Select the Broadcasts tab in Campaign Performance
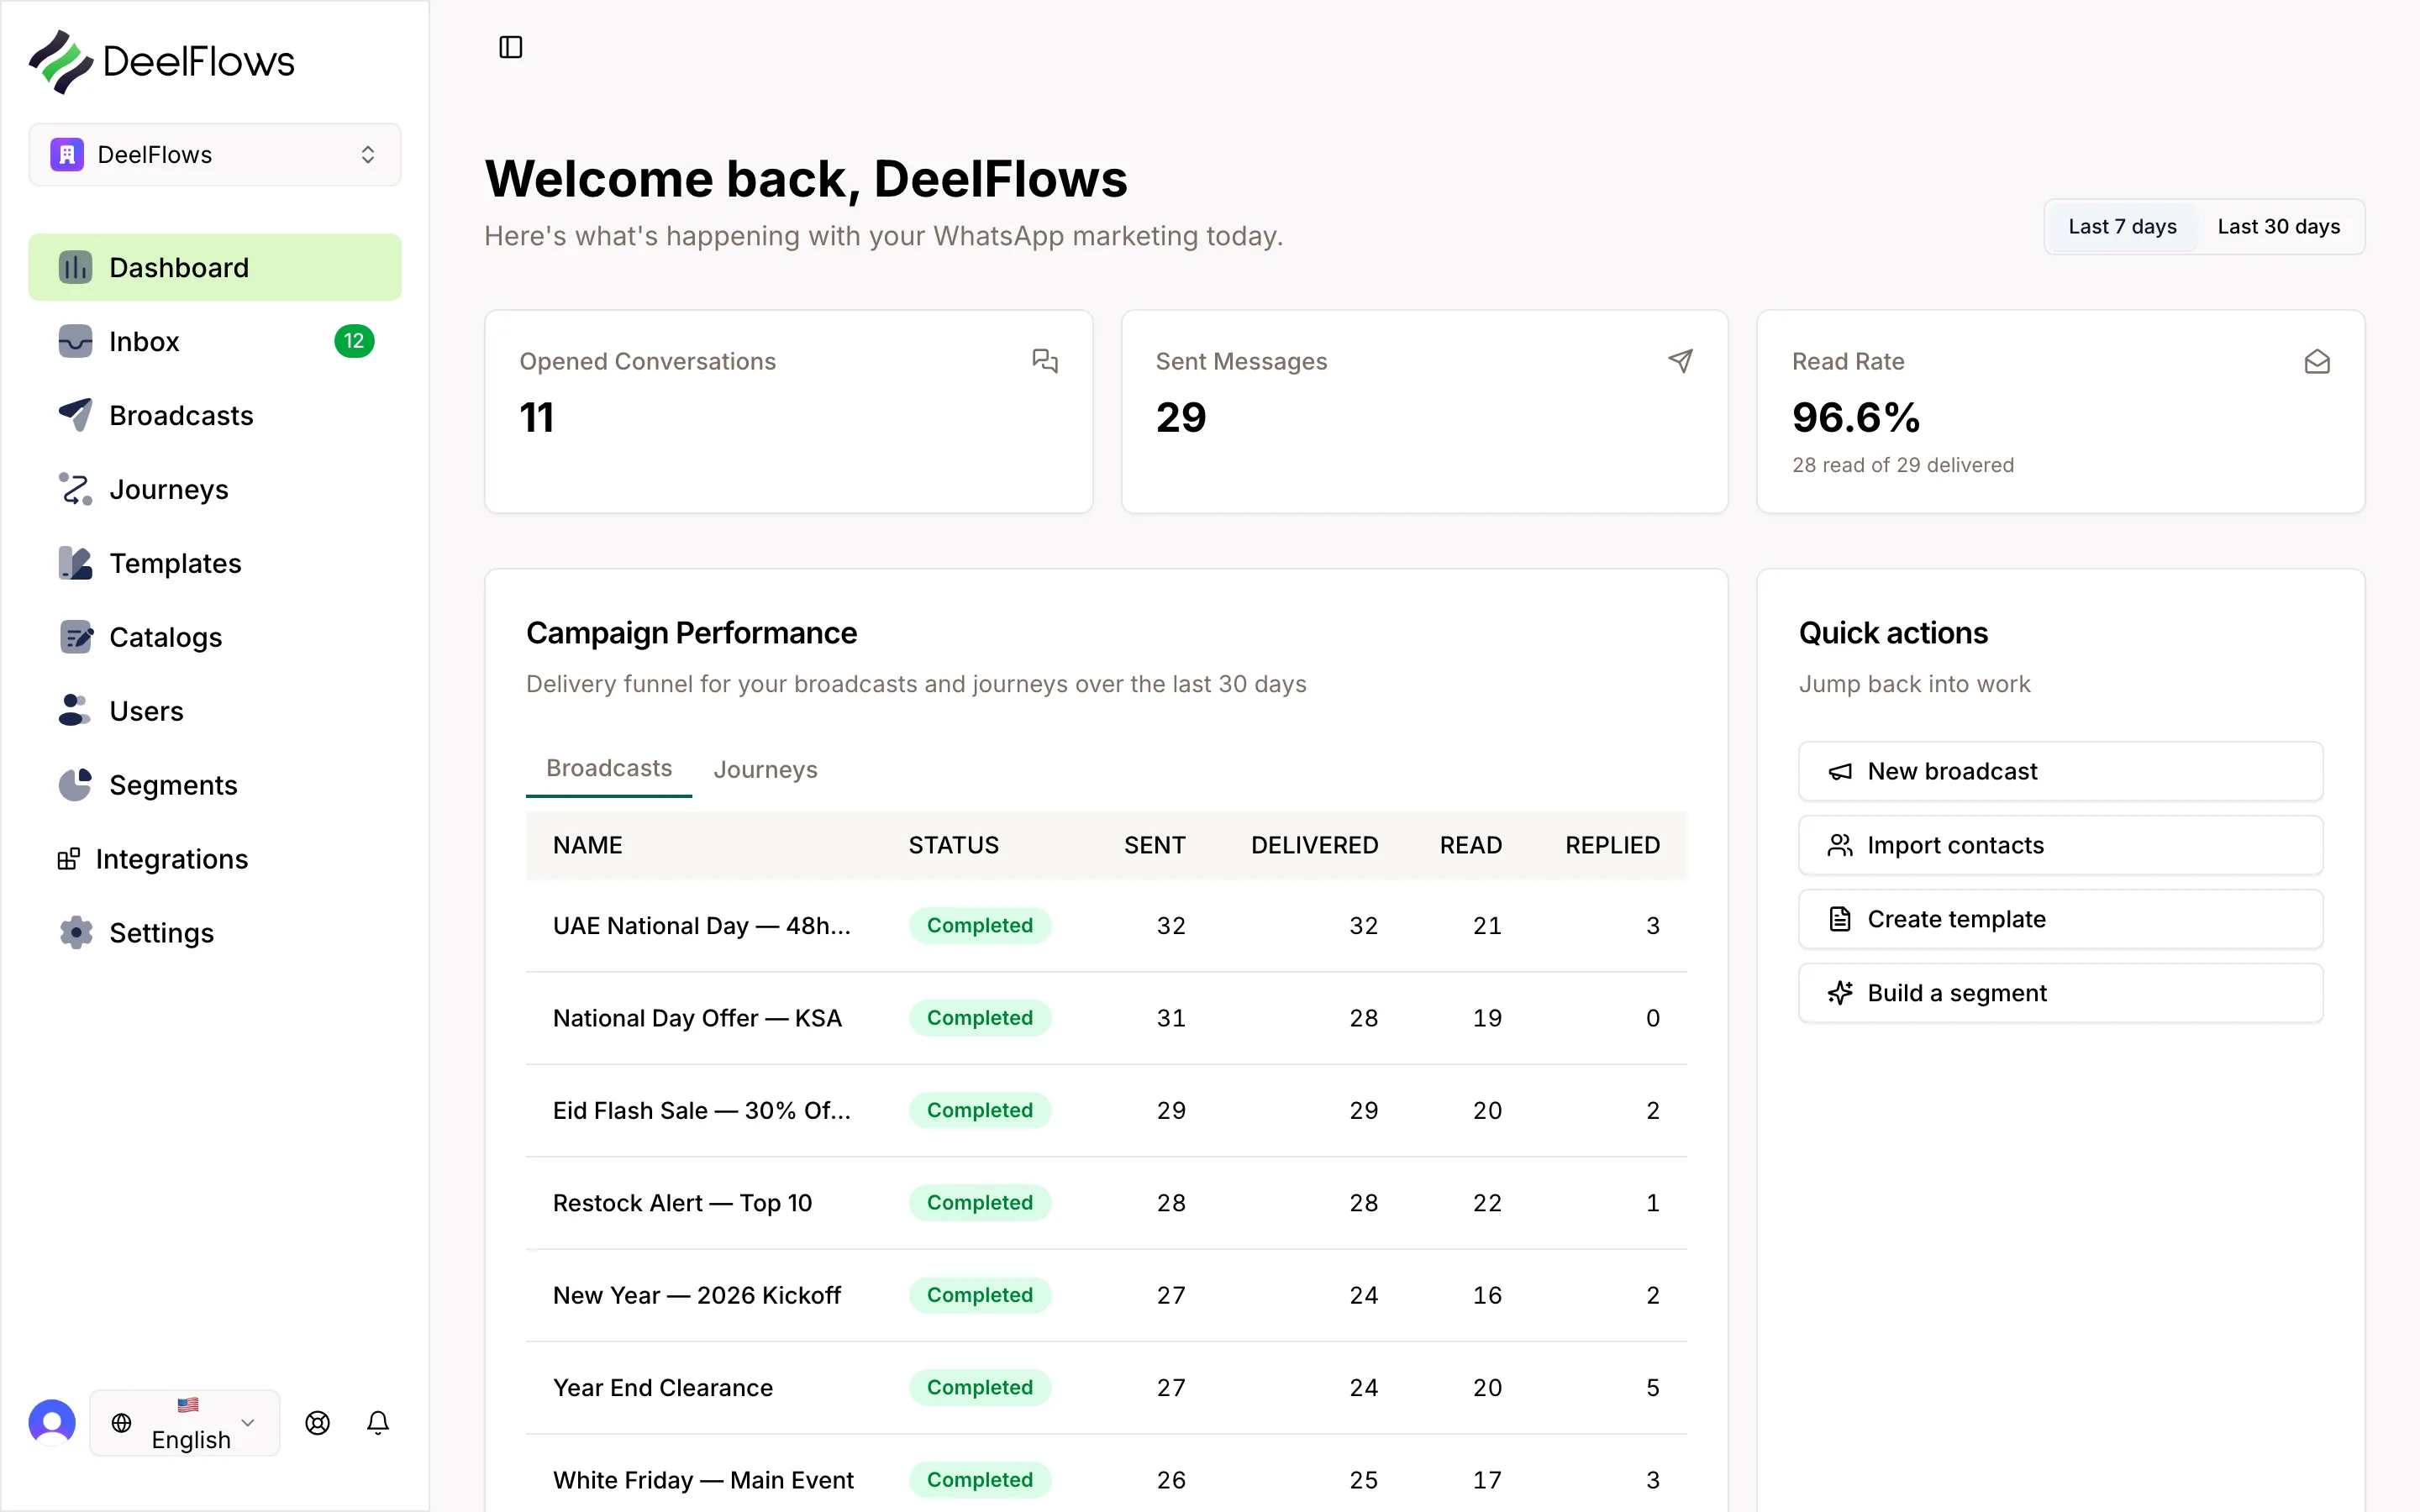 point(609,769)
